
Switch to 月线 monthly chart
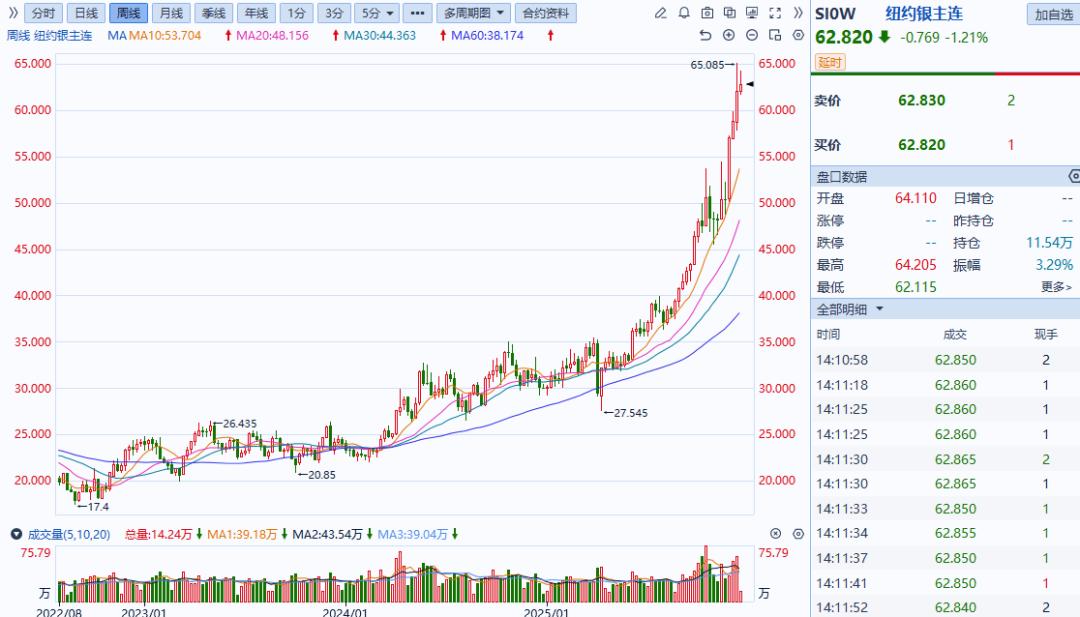171,13
